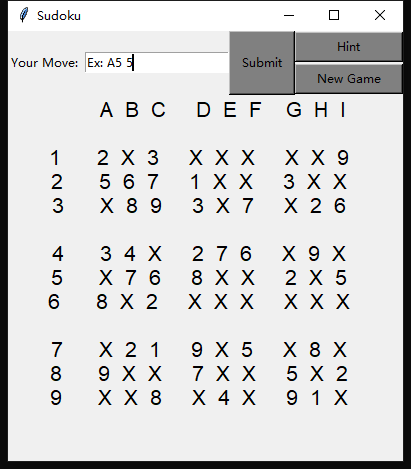Focus the Your Move input field
Screen dimensions: 411x469
pyautogui.click(x=156, y=62)
